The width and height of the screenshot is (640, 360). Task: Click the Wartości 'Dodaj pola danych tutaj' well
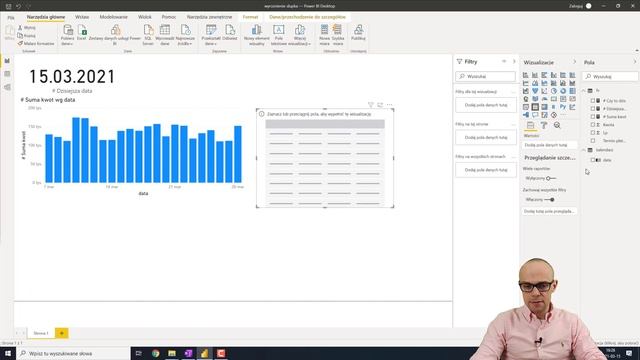coord(549,145)
